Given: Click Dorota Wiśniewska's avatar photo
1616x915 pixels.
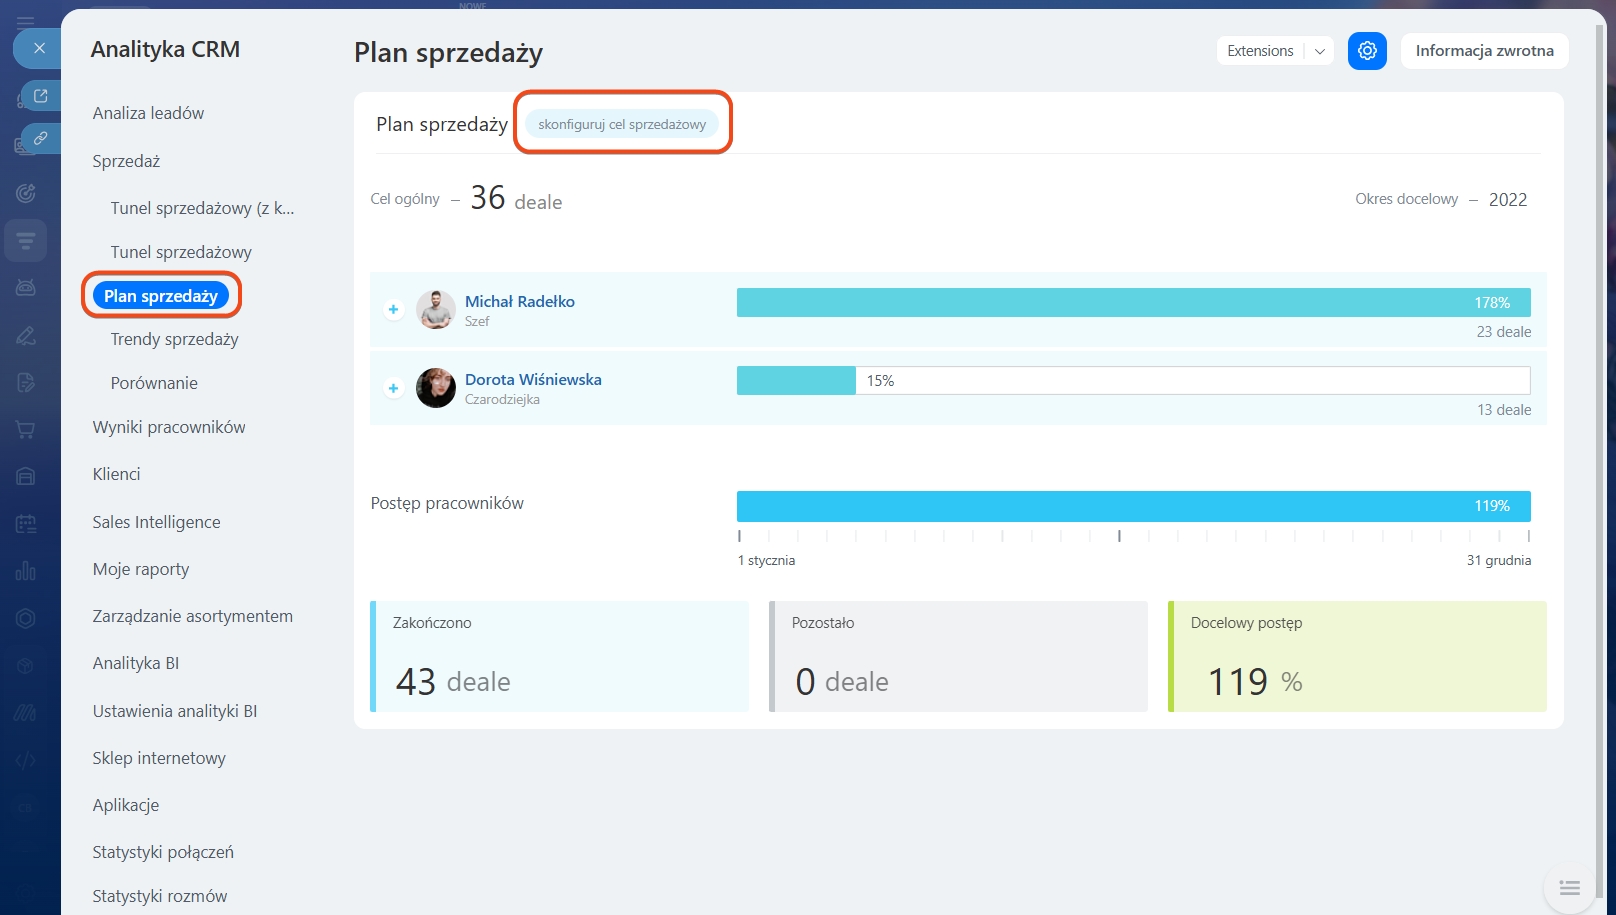Looking at the screenshot, I should tap(436, 388).
